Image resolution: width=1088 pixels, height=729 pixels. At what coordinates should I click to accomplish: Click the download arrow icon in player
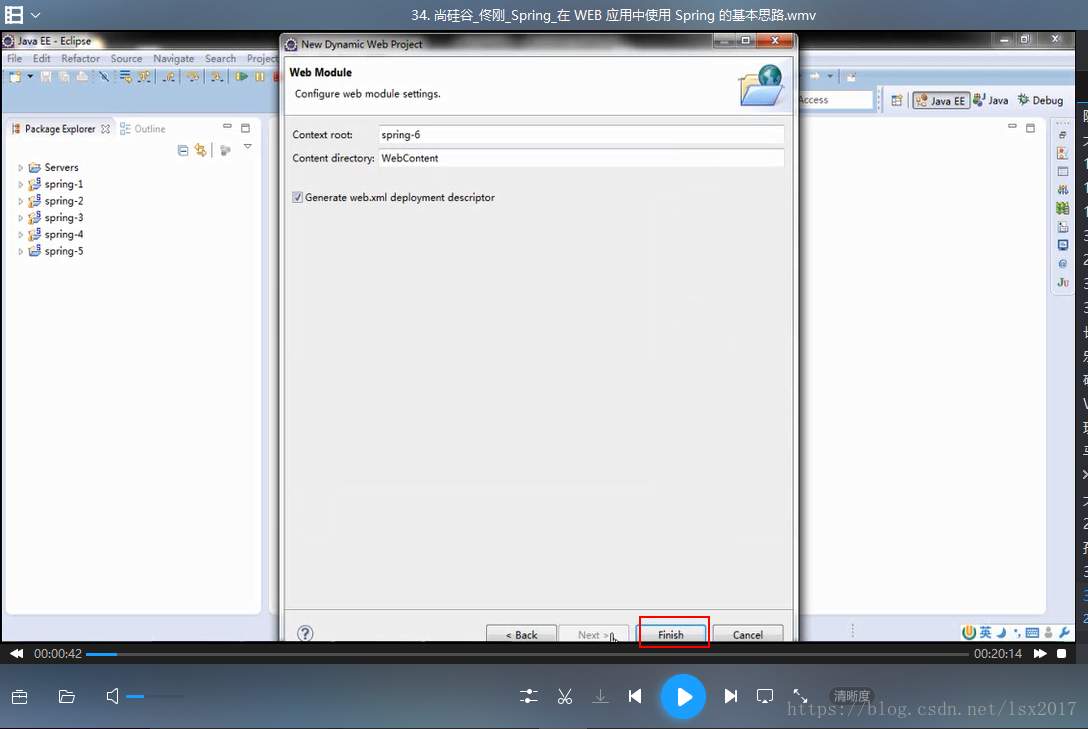(x=600, y=696)
